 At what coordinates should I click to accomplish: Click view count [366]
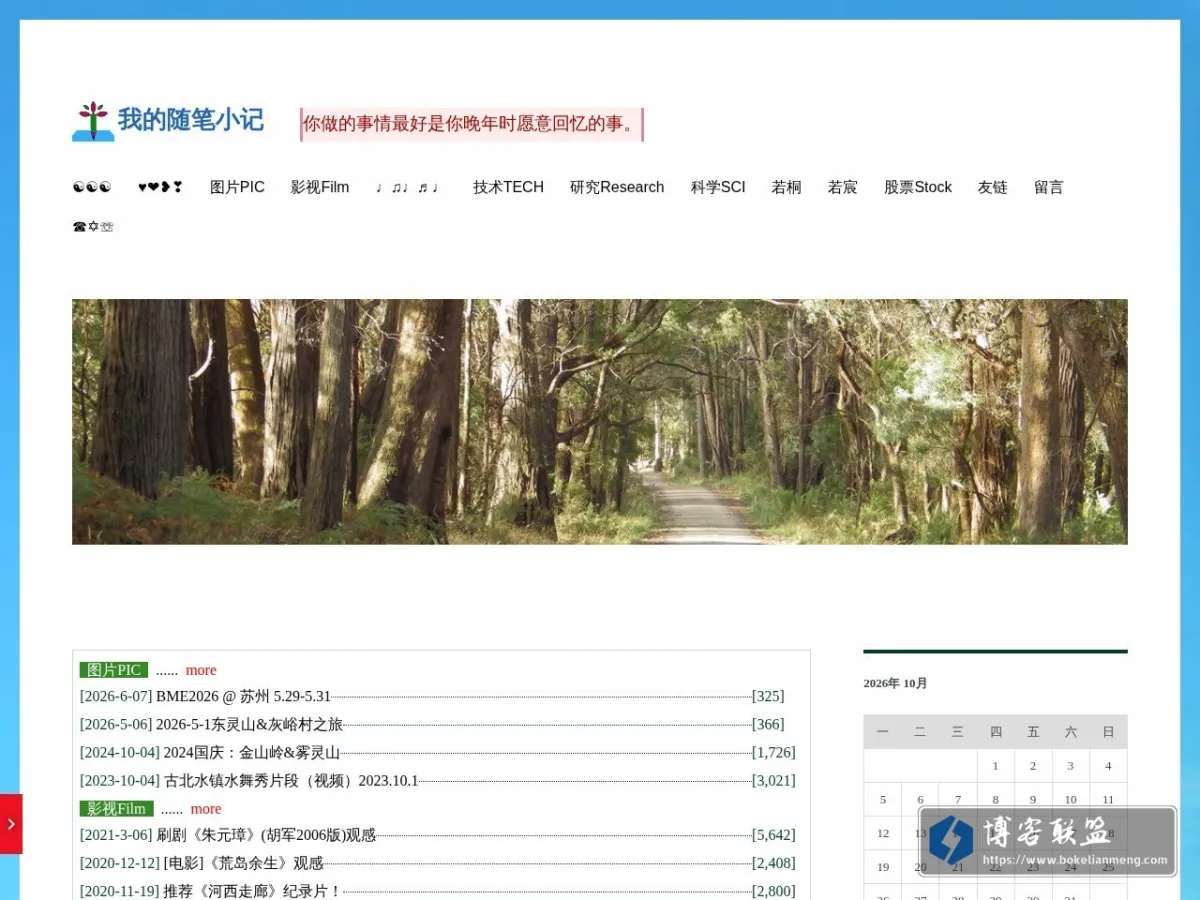768,724
